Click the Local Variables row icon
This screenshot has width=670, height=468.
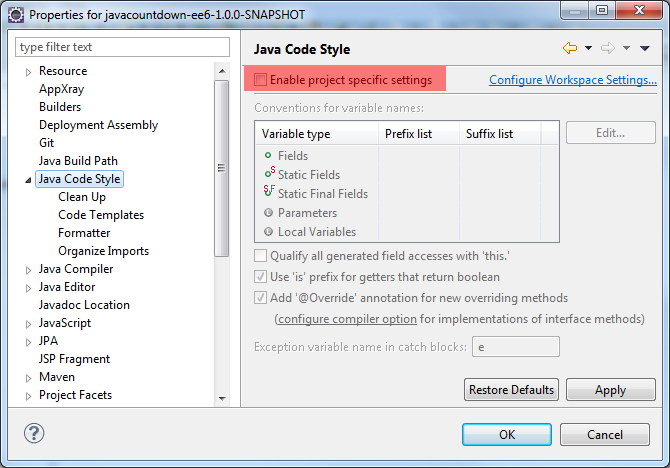coord(268,232)
